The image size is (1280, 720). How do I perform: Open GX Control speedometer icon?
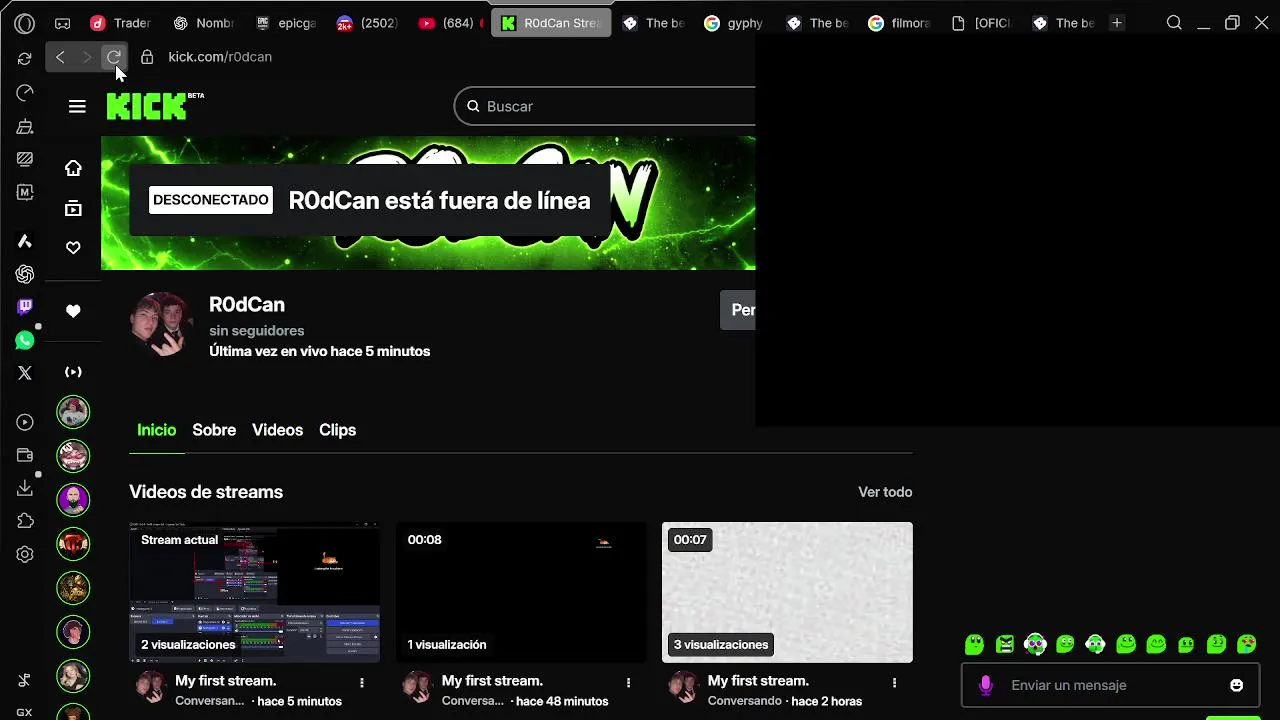pos(25,92)
